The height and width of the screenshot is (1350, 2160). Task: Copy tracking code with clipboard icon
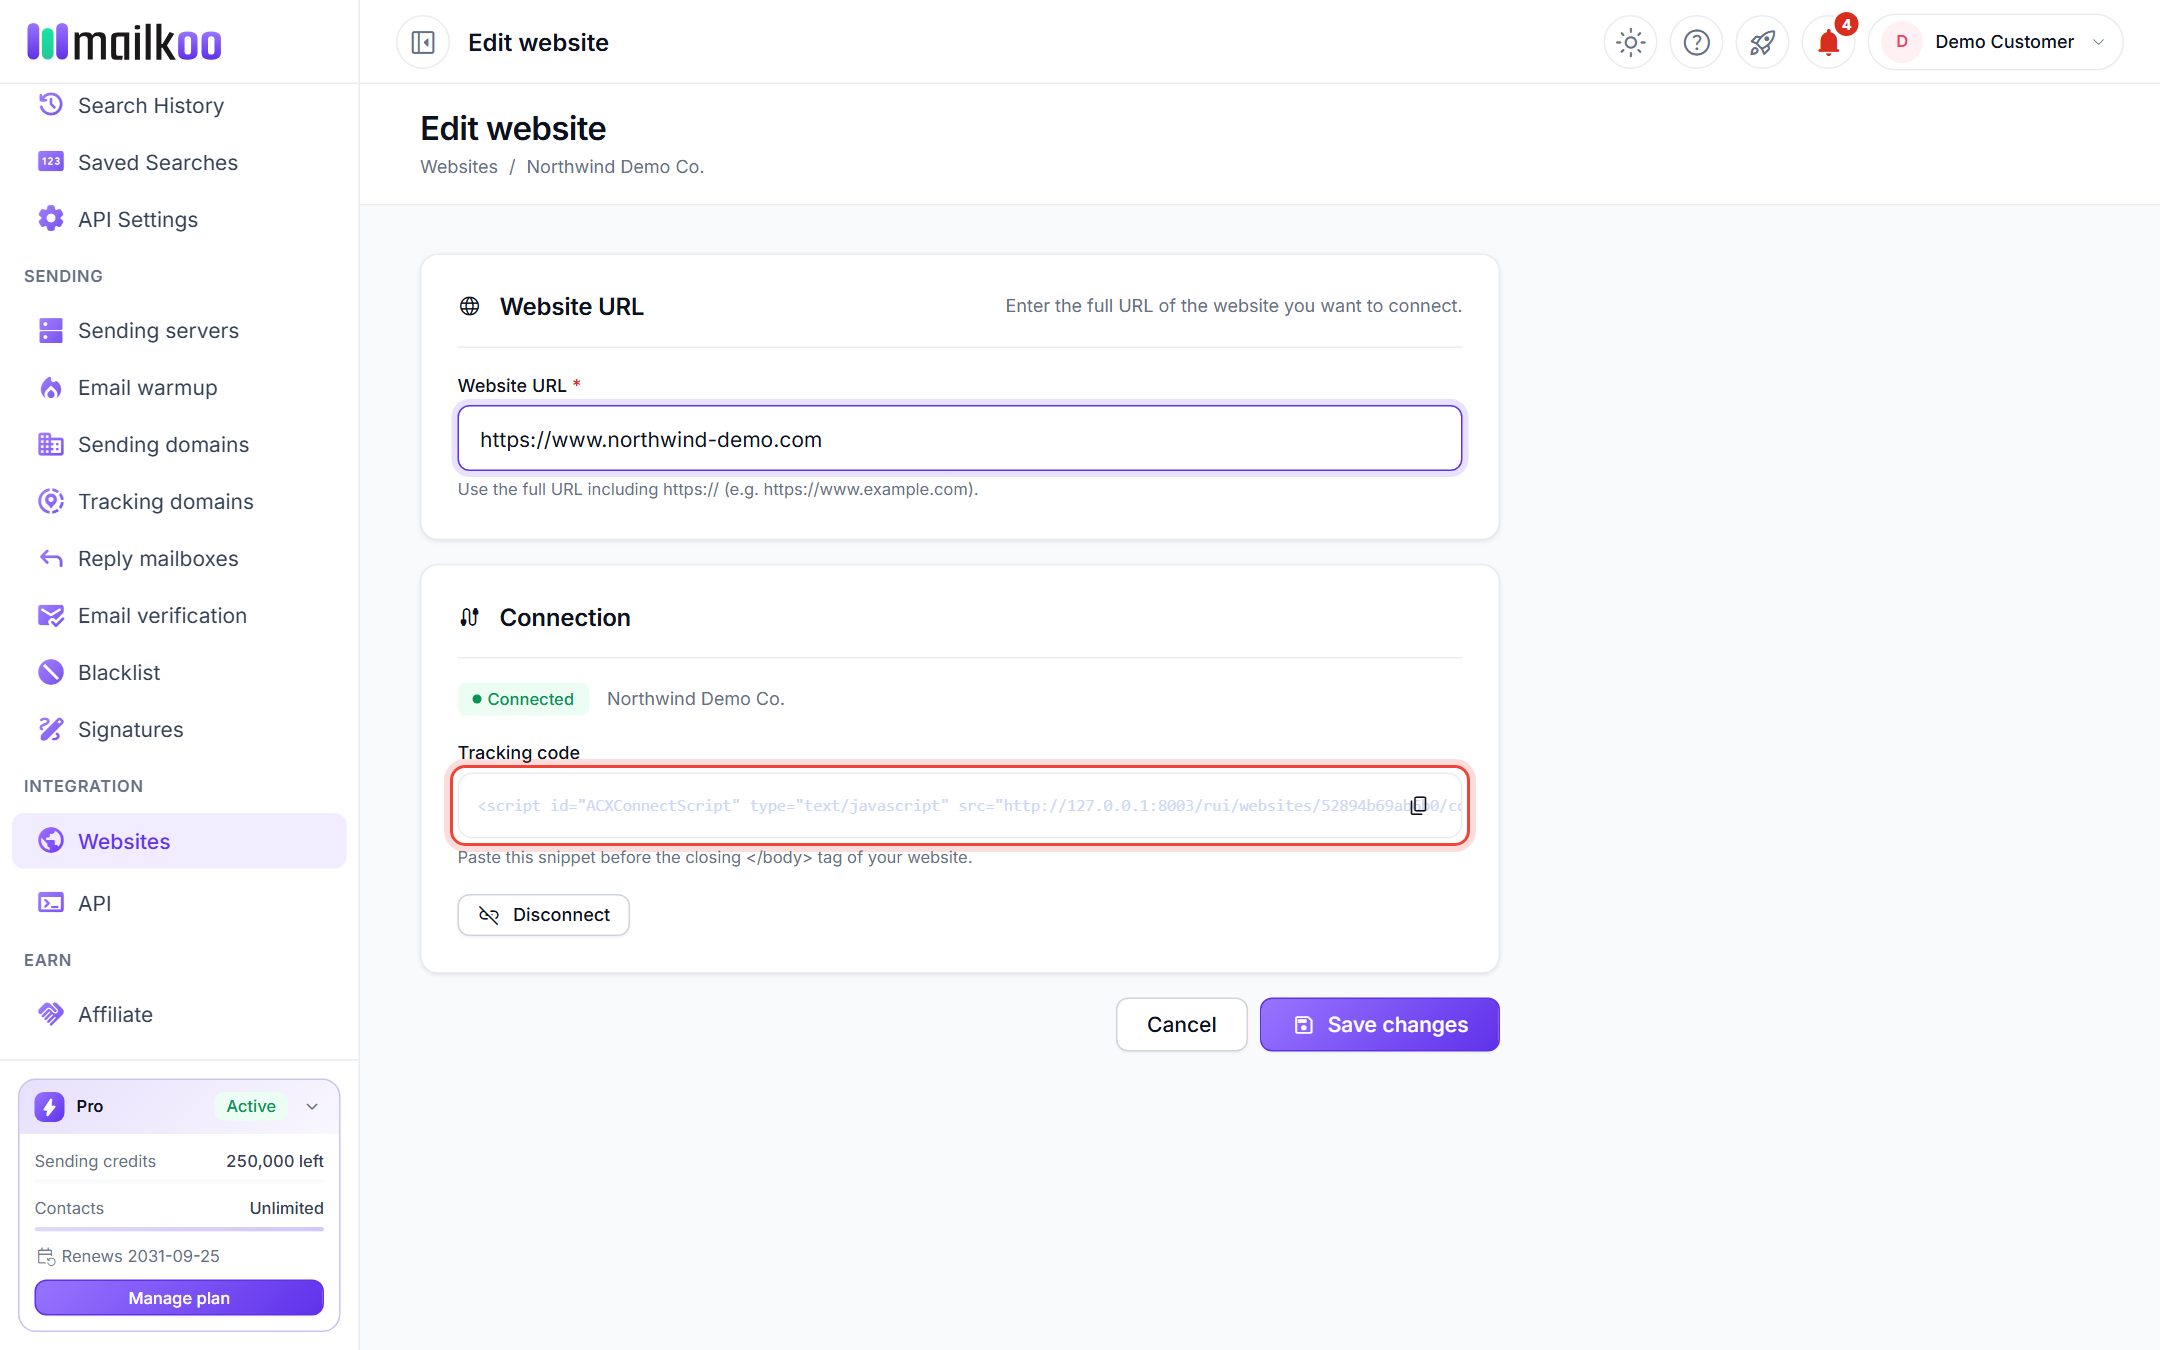[x=1418, y=805]
